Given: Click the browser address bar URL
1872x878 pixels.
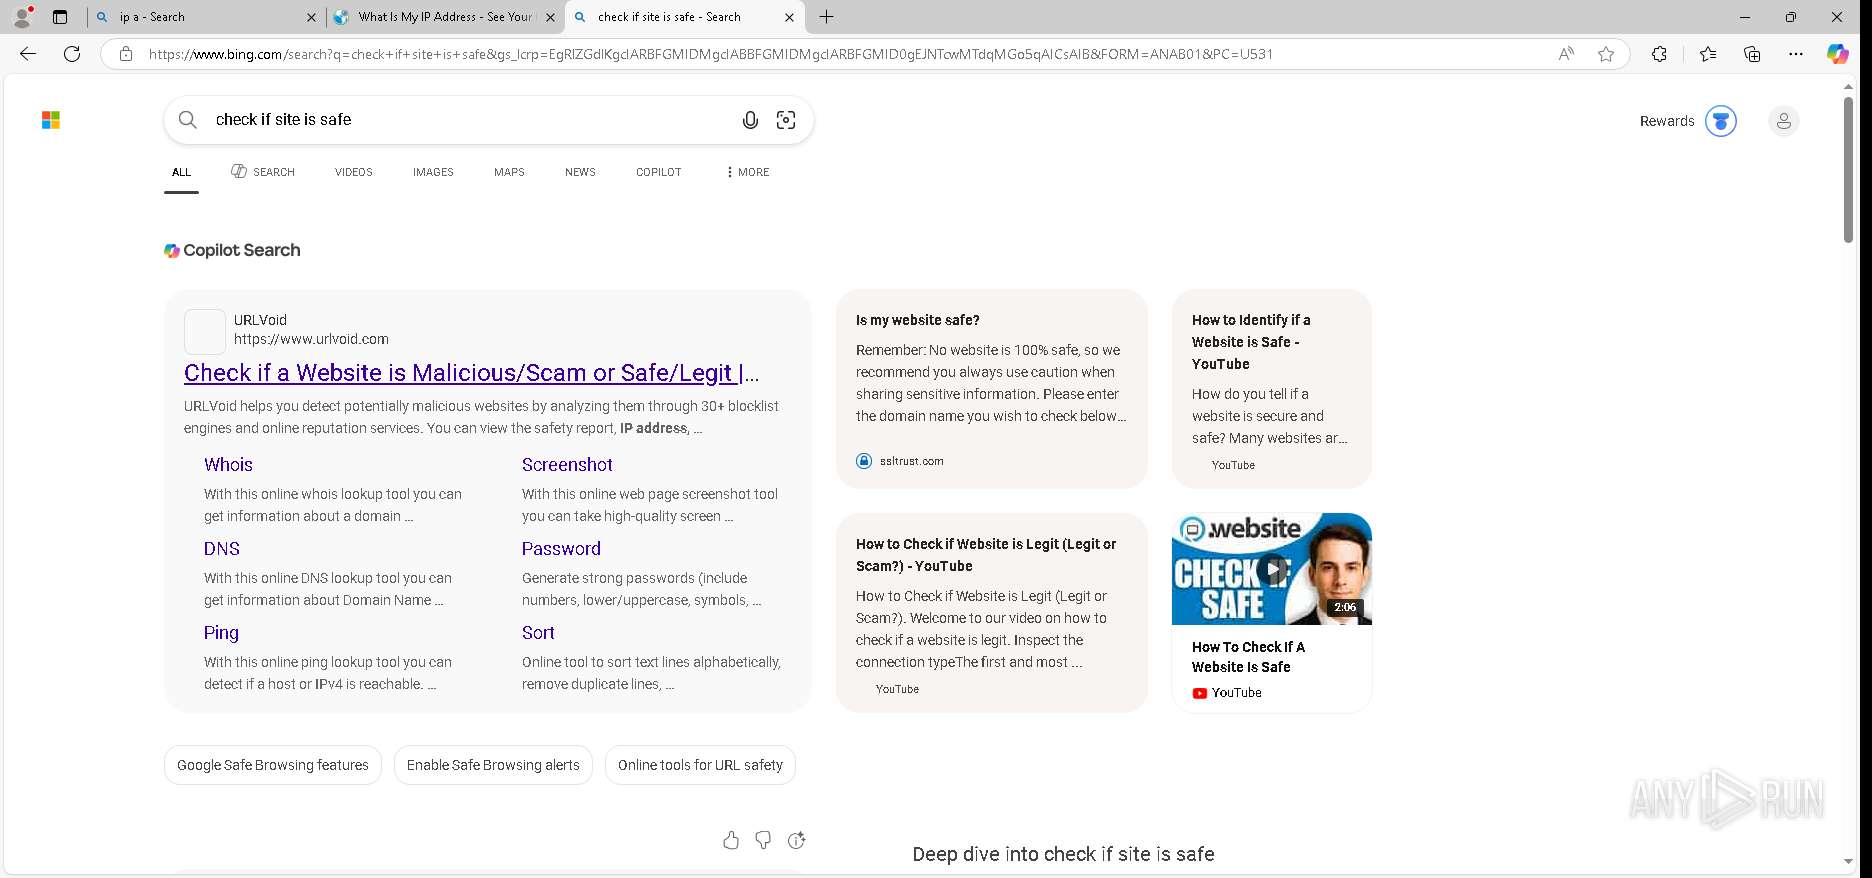Looking at the screenshot, I should pos(711,54).
